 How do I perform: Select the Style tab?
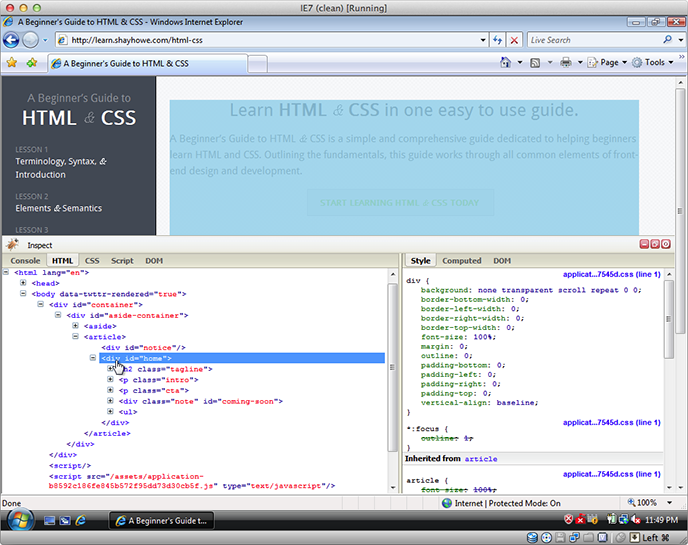click(420, 261)
